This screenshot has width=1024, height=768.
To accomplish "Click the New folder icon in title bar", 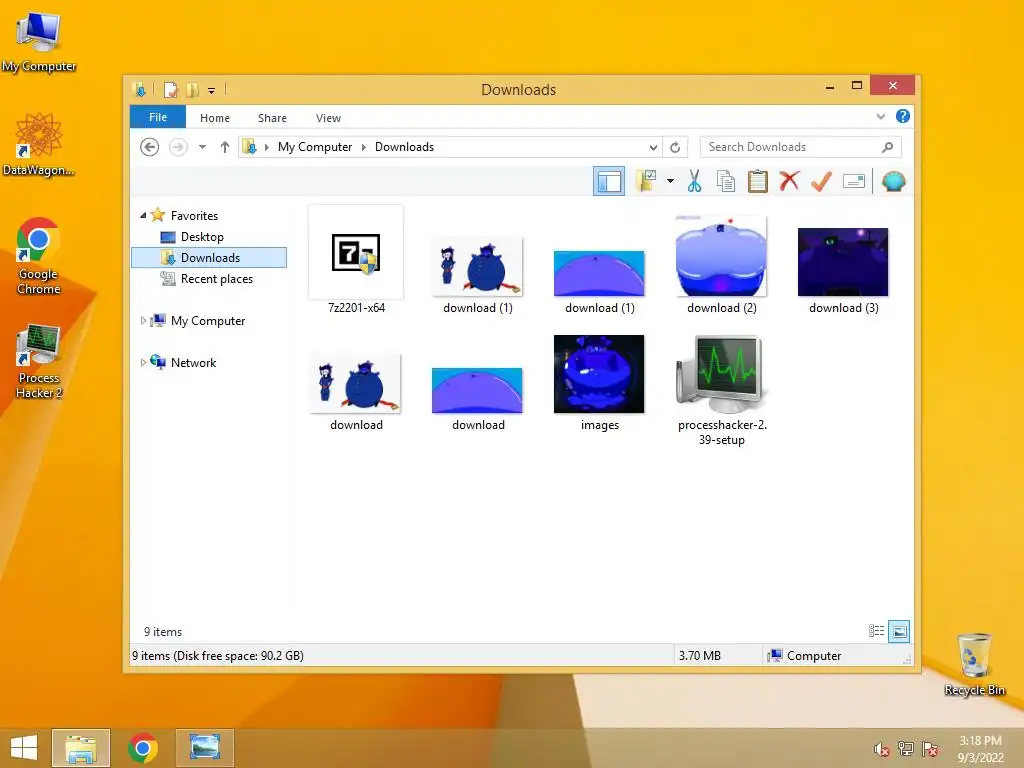I will (x=193, y=89).
